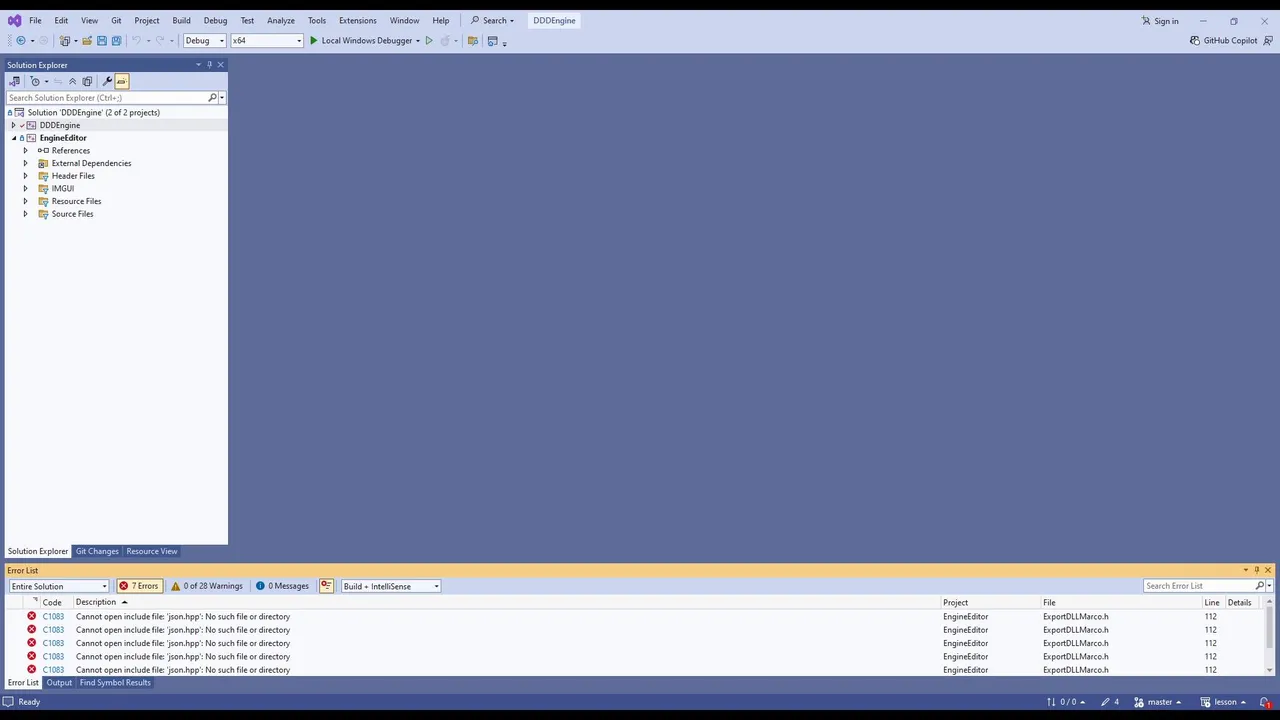Screen dimensions: 1280x720
Task: Select Solution 'DDDEngine' root node
Action: pyautogui.click(x=93, y=112)
